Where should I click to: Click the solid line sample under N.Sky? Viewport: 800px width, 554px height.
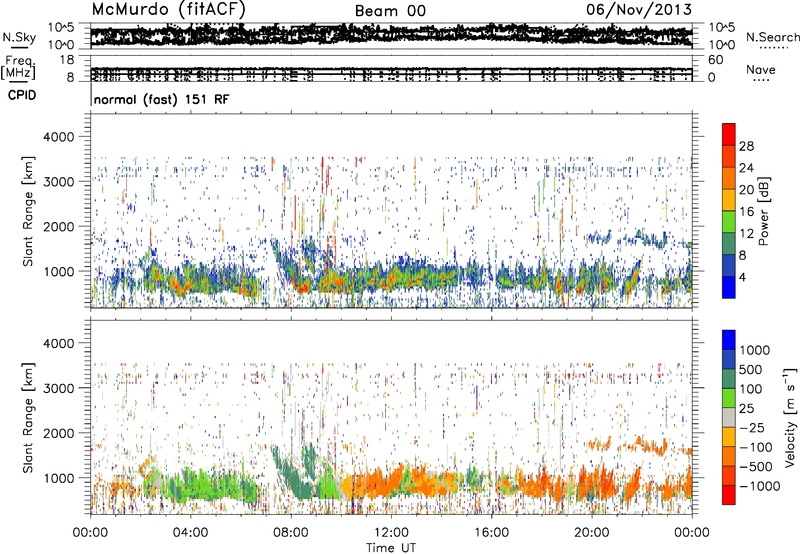pos(19,48)
